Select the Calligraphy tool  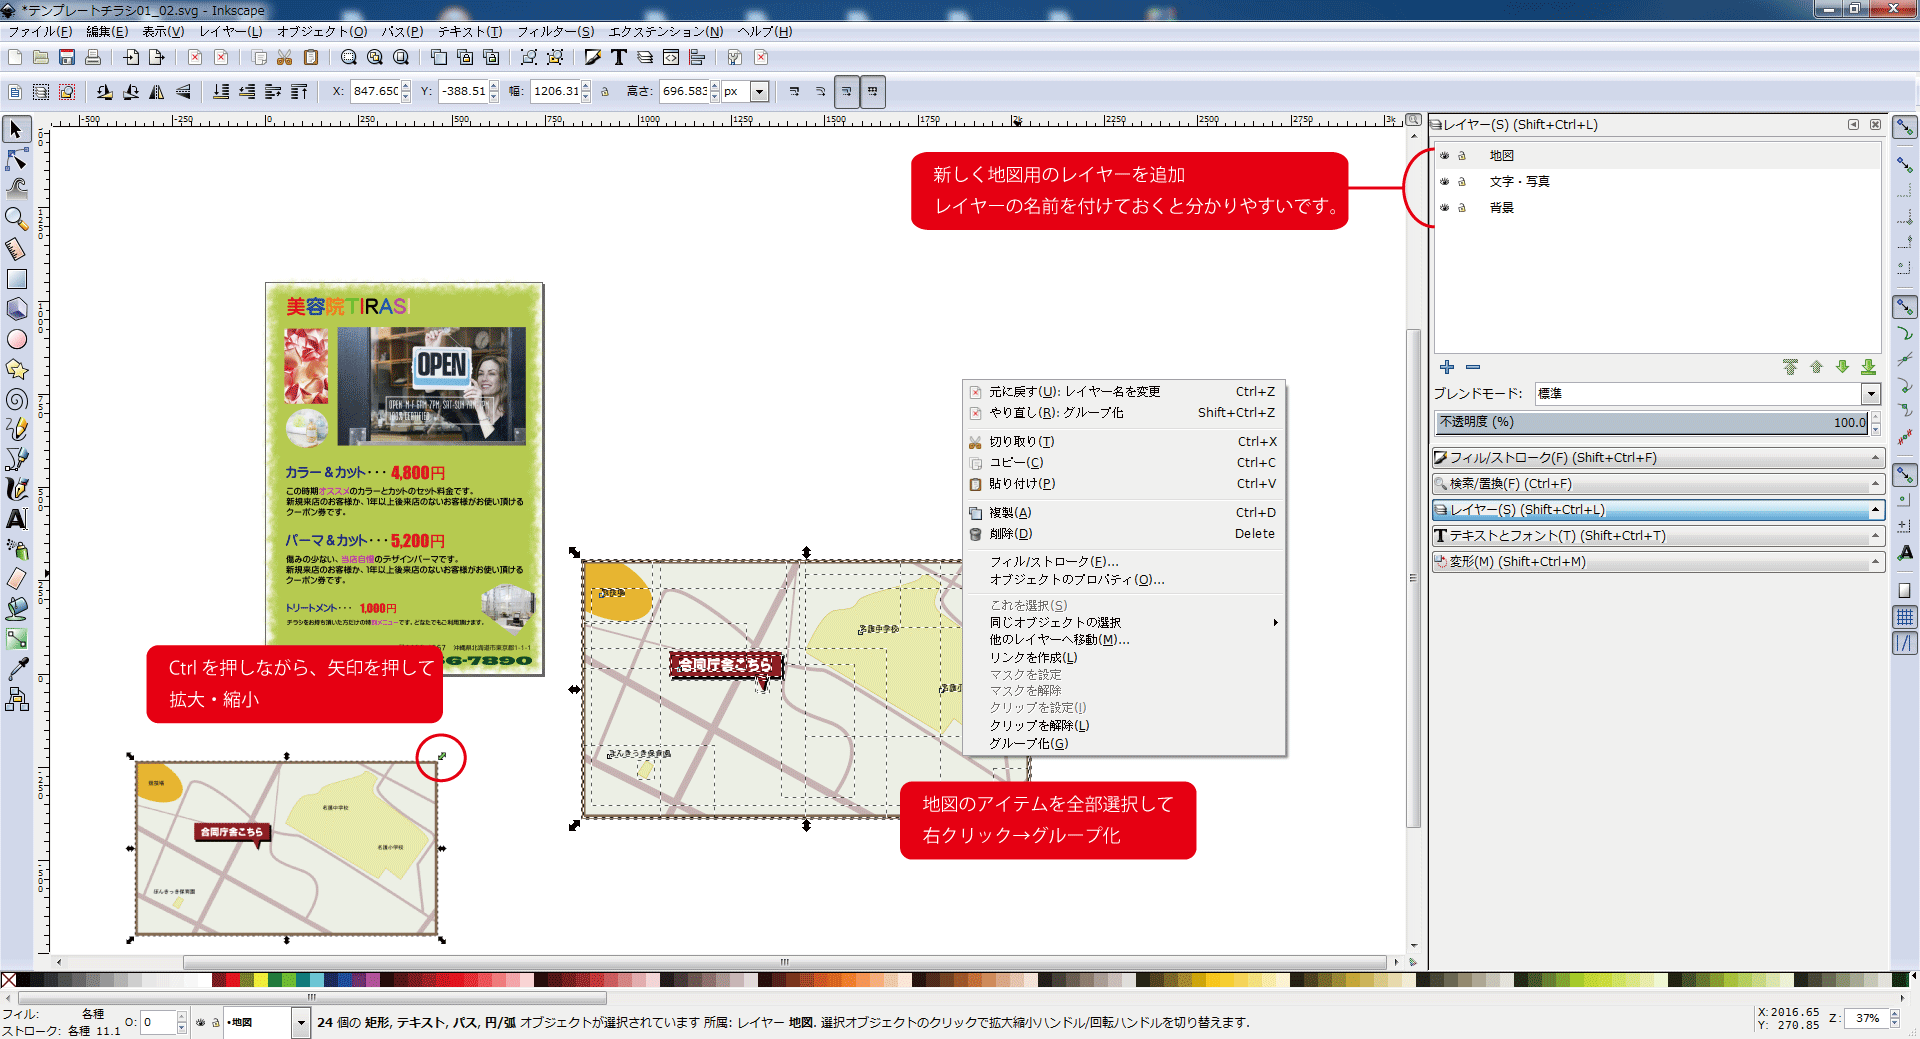(16, 489)
